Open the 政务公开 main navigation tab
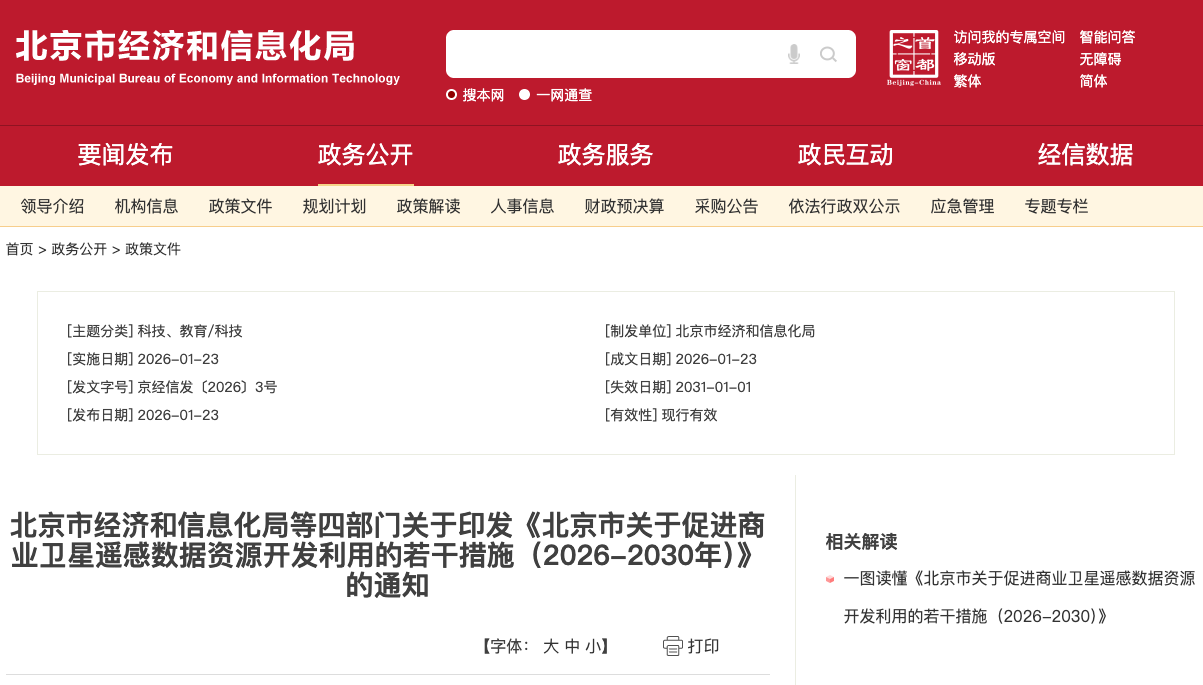 click(365, 155)
